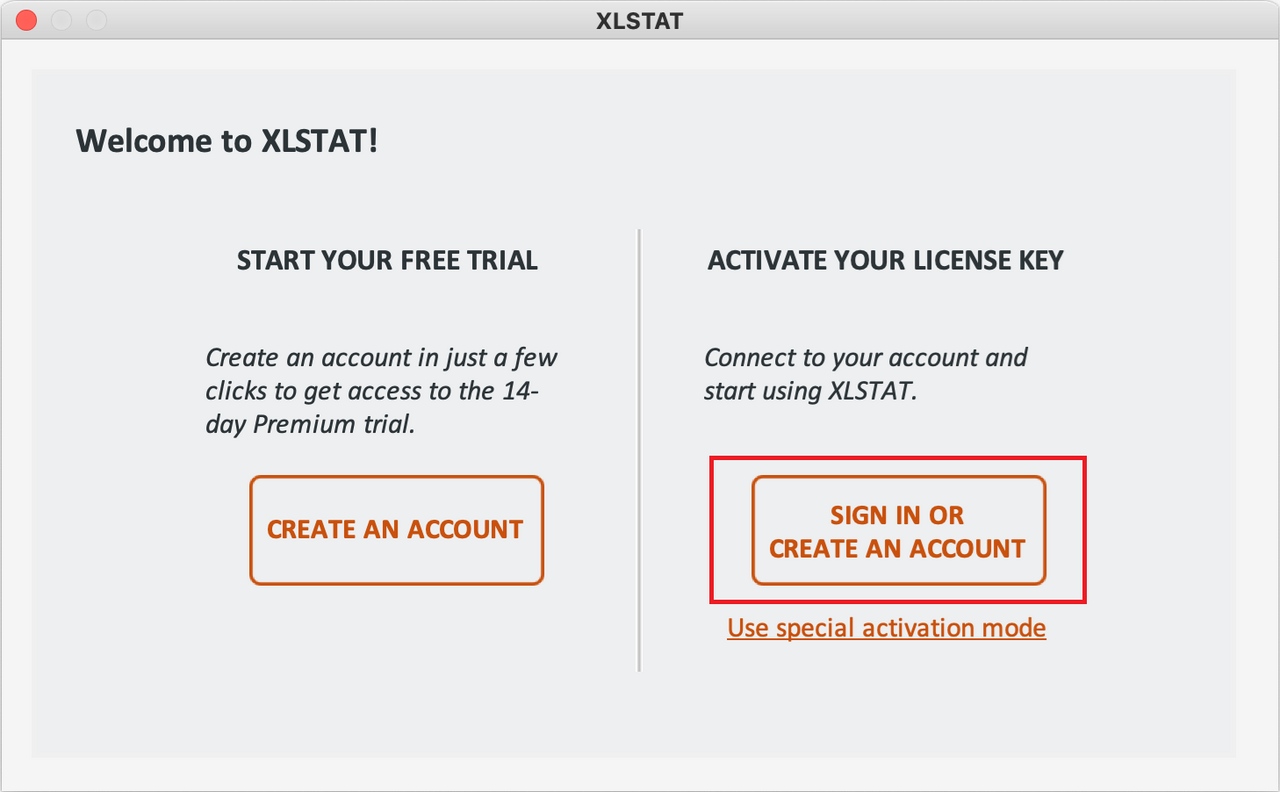Close the XLSTAT window with red button
This screenshot has width=1280, height=792.
click(x=27, y=20)
